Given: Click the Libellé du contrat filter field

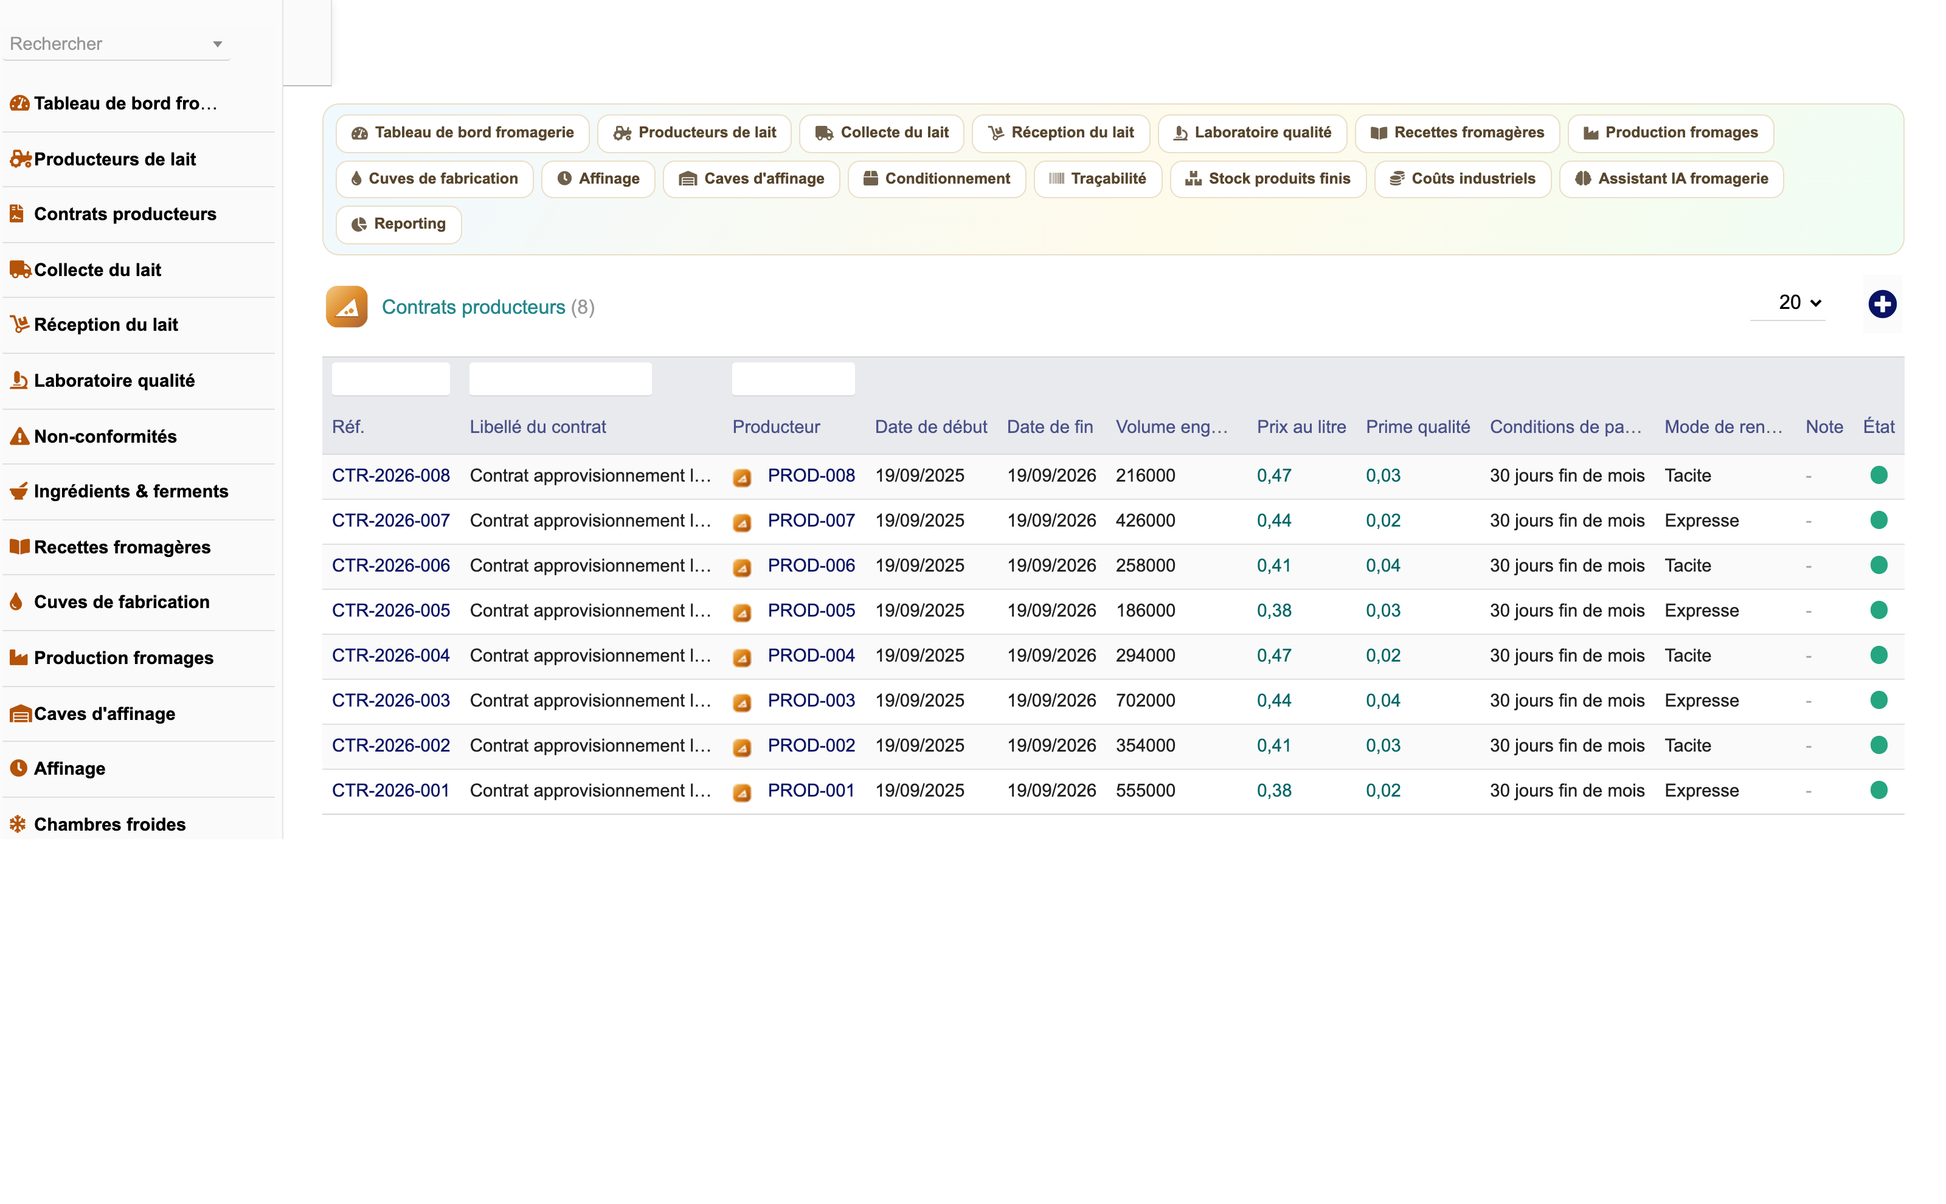Looking at the screenshot, I should point(560,379).
